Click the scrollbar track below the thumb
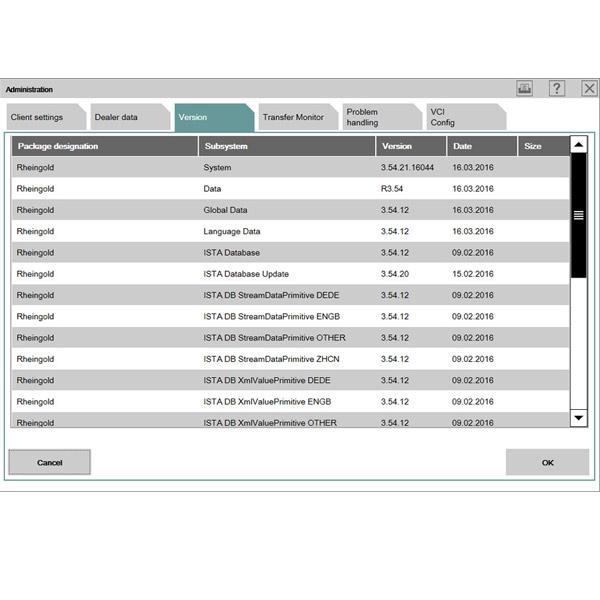Image resolution: width=600 pixels, height=600 pixels. coord(579,343)
